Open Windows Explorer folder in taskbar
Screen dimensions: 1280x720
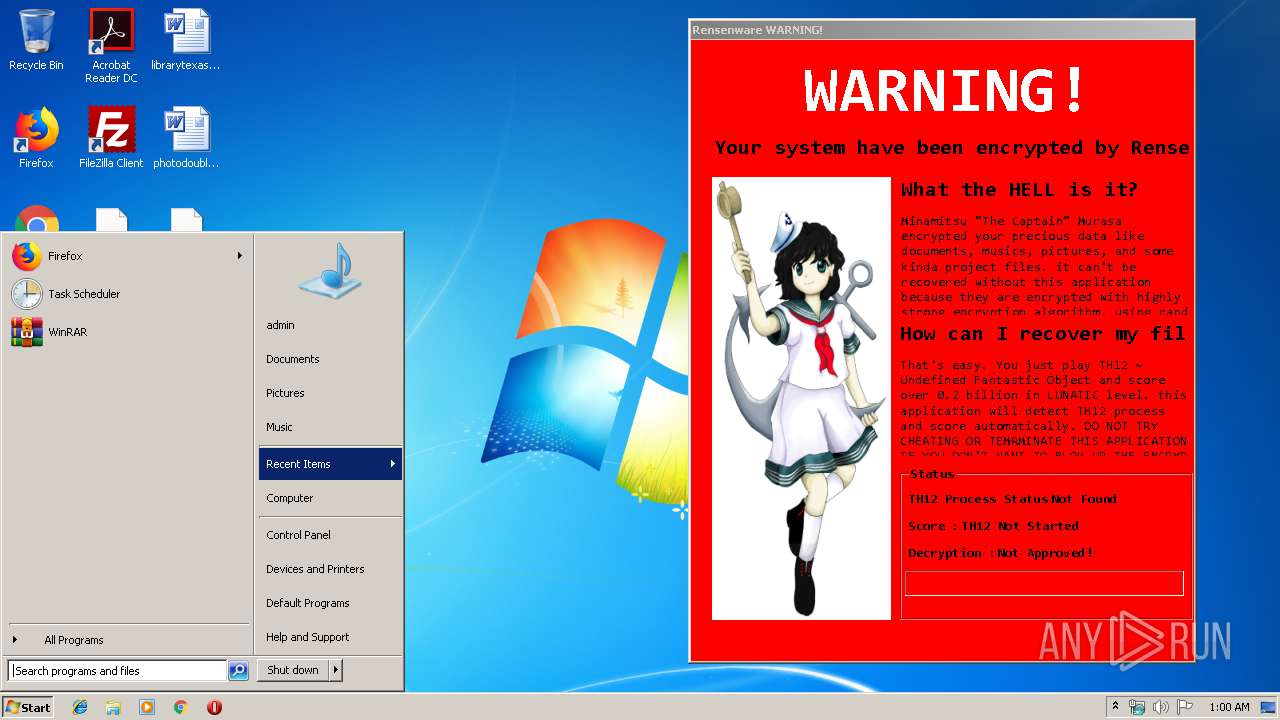point(113,707)
